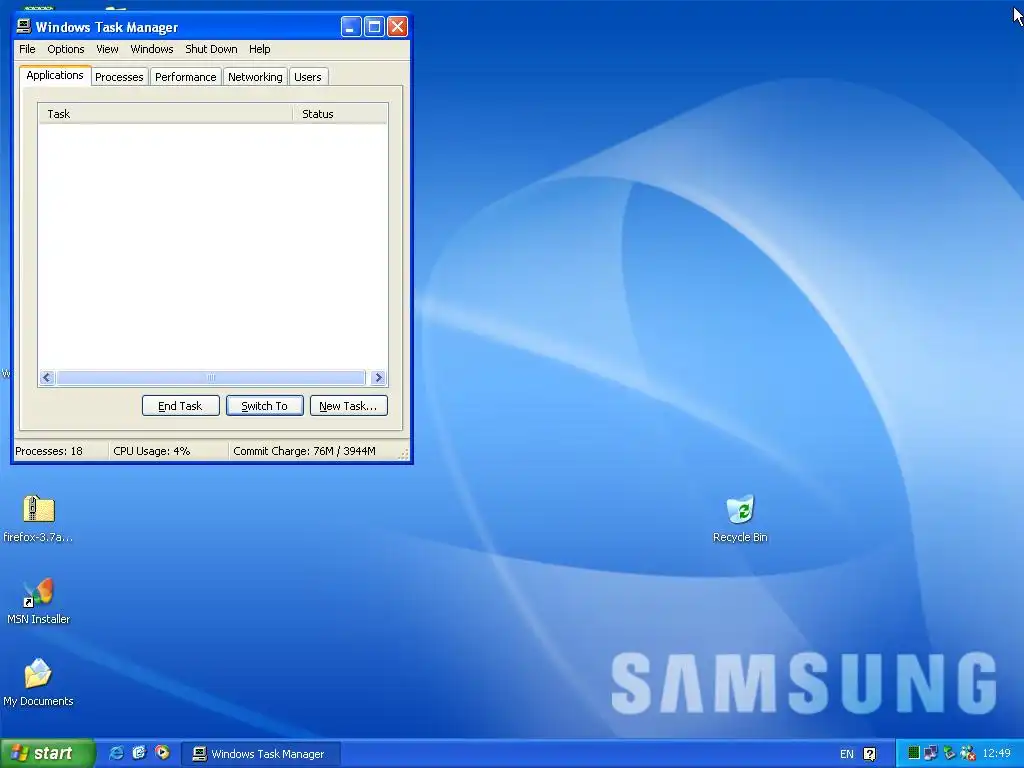Image resolution: width=1024 pixels, height=768 pixels.
Task: Click the green CPU usage tray icon
Action: (x=914, y=753)
